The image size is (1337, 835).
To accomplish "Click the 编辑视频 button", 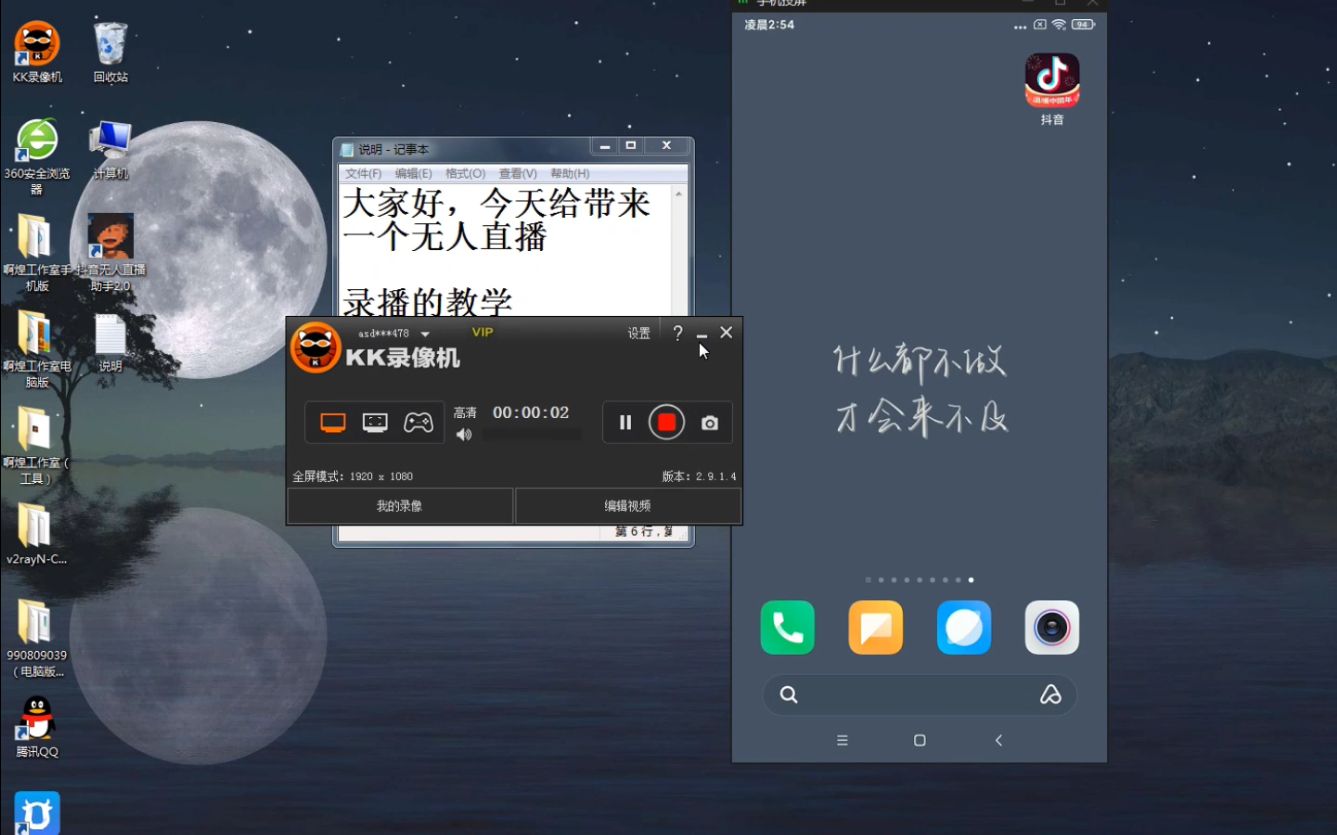I will click(626, 505).
